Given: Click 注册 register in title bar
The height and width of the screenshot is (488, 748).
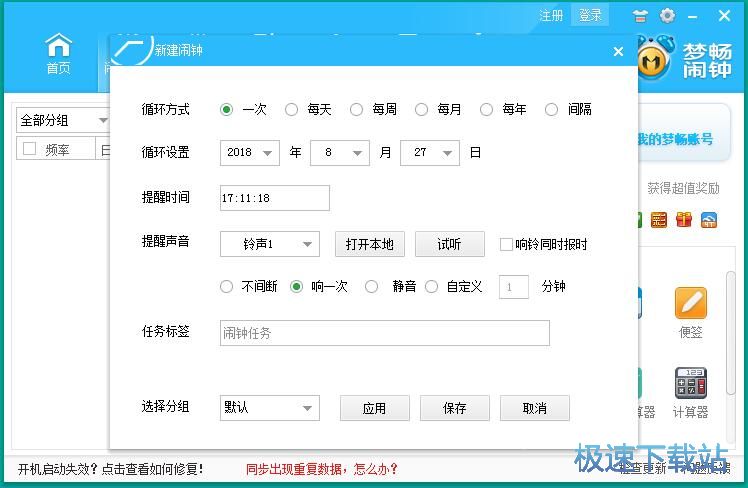Looking at the screenshot, I should coord(551,15).
